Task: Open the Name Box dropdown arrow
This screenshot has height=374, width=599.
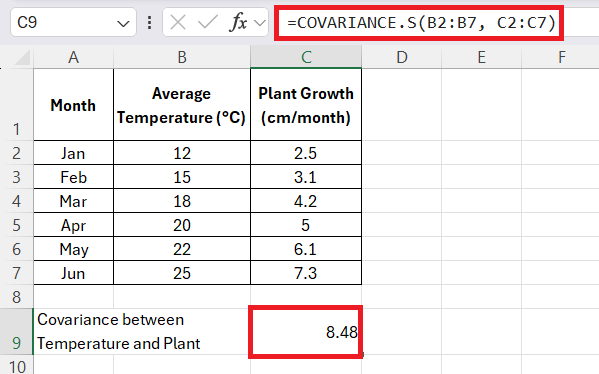Action: click(123, 24)
